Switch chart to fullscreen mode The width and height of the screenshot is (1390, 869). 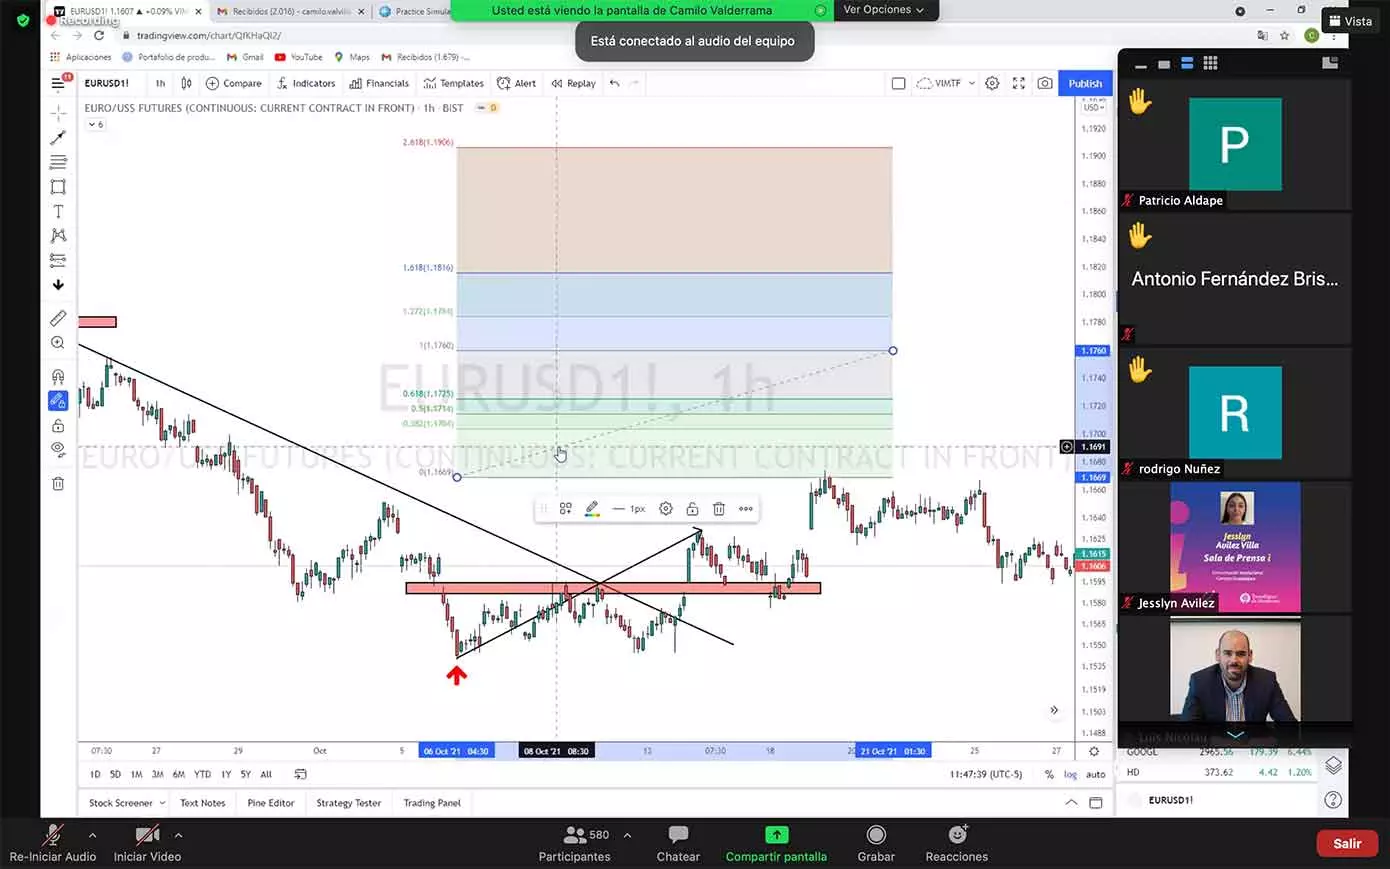(1018, 83)
